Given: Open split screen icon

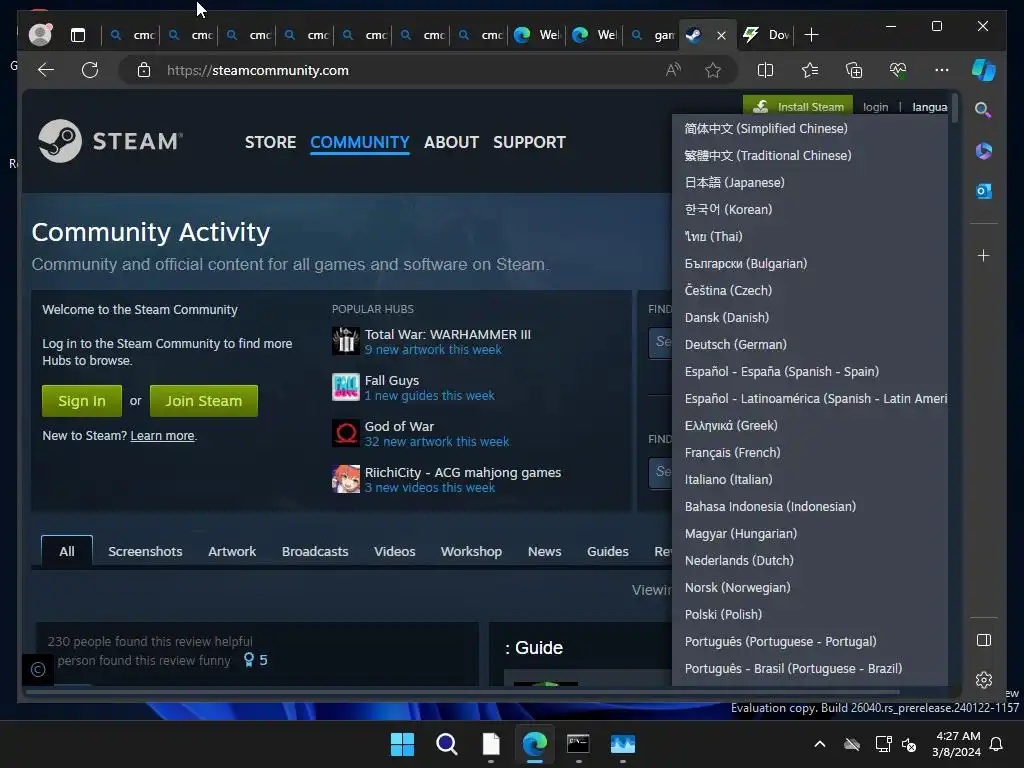Looking at the screenshot, I should coord(765,70).
